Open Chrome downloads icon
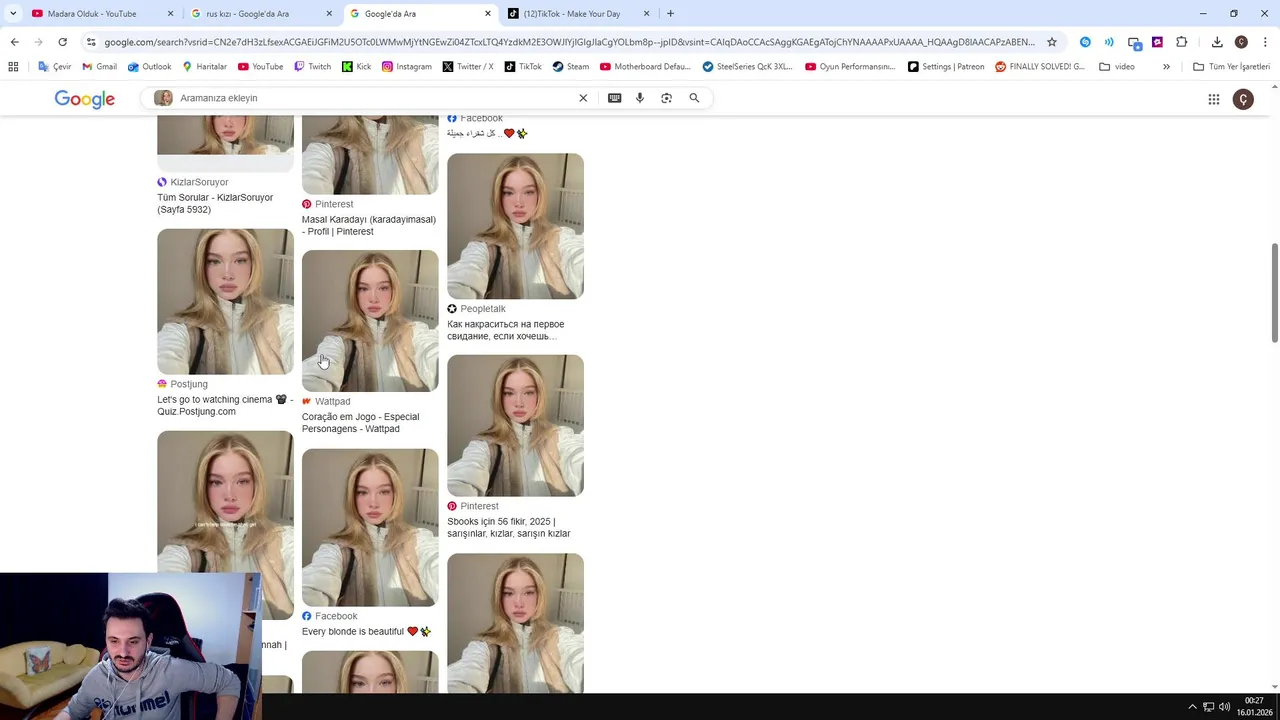The width and height of the screenshot is (1280, 720). point(1217,42)
